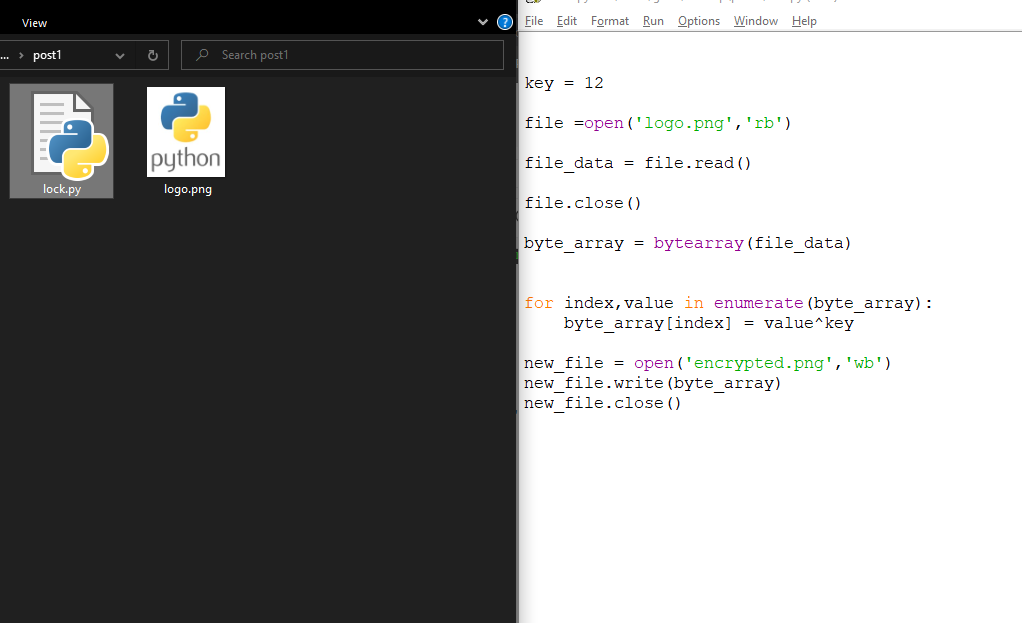Open the blue Help question mark
1022x623 pixels.
(x=504, y=21)
